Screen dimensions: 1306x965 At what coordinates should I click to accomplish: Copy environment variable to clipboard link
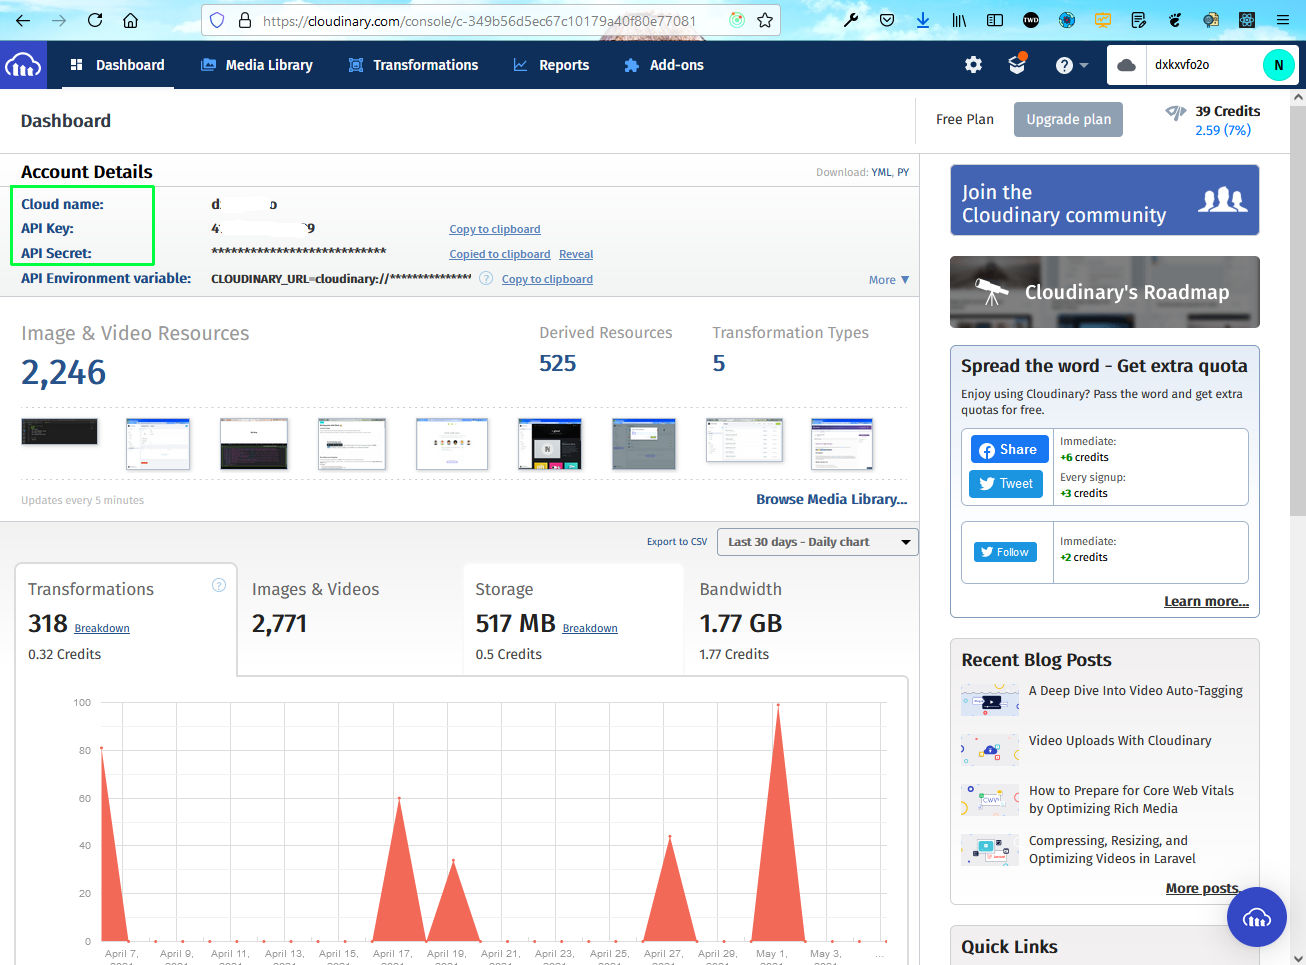tap(547, 279)
